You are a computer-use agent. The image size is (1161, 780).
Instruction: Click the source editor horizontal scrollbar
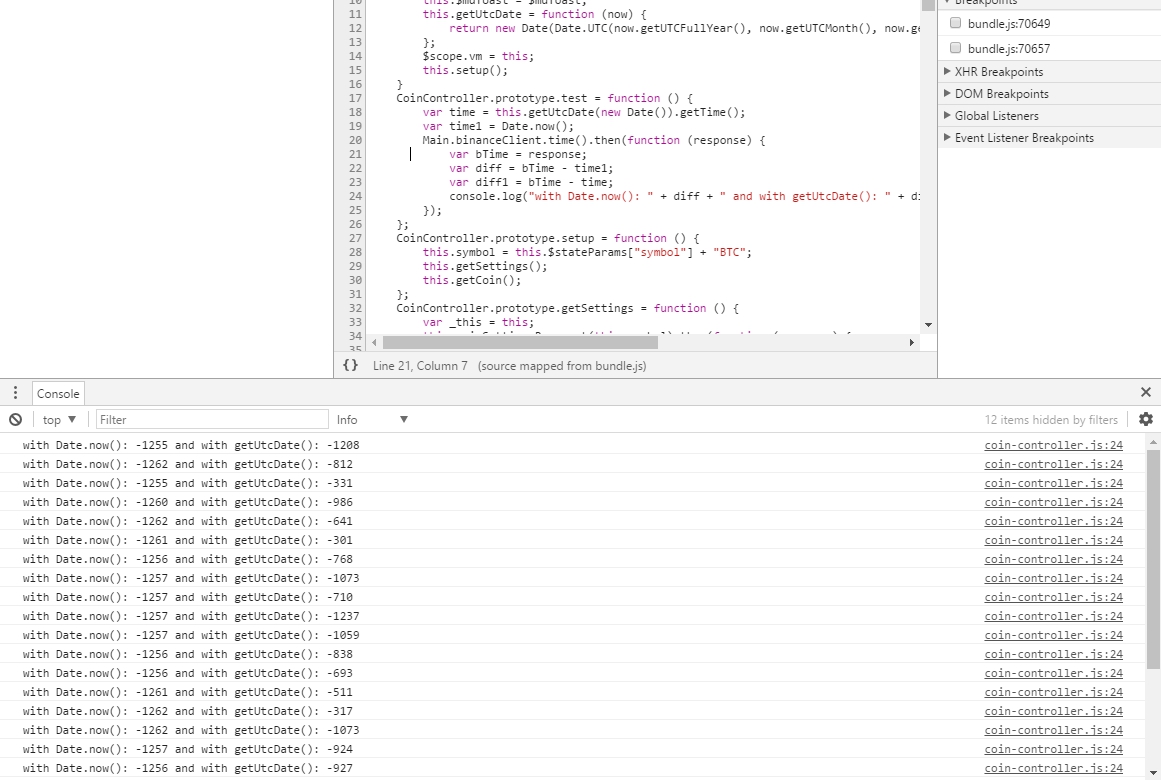[x=520, y=342]
